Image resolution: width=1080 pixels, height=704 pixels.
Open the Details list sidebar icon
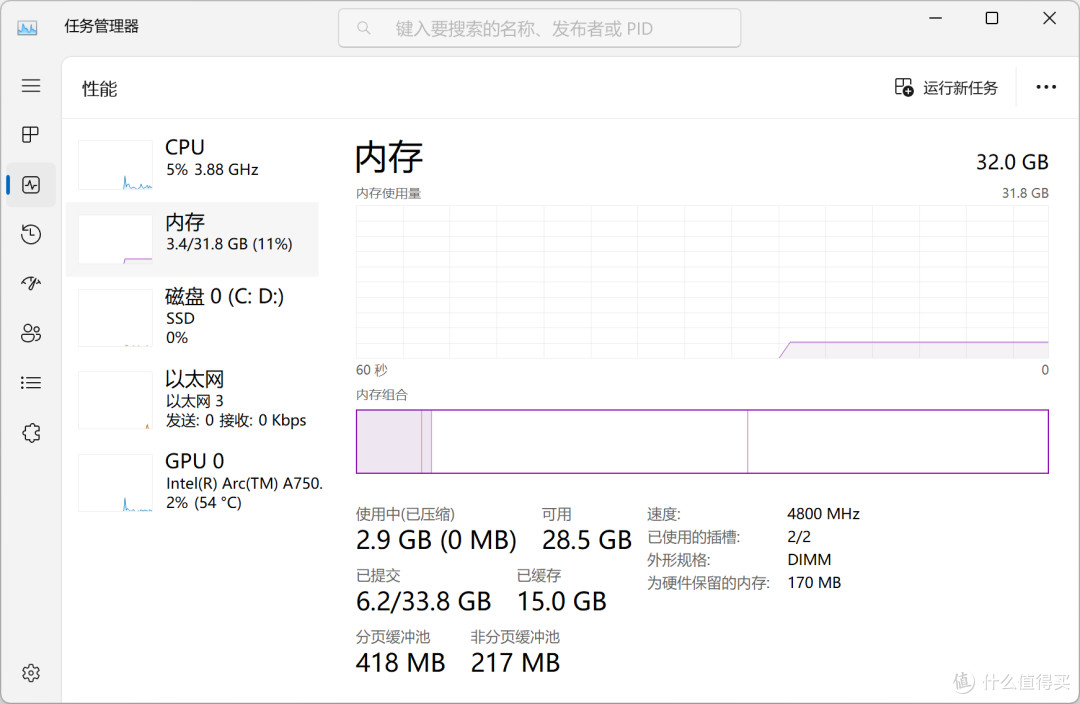(31, 383)
